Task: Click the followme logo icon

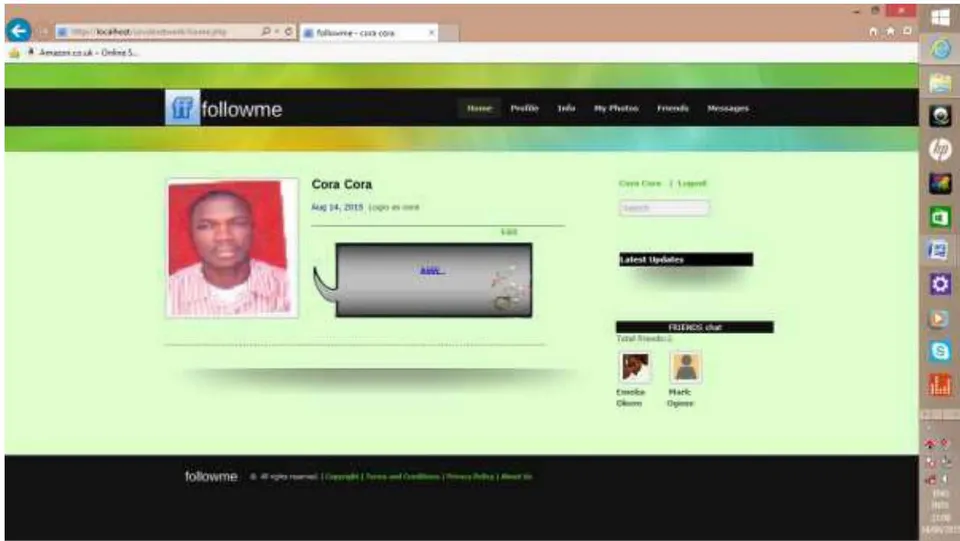Action: click(182, 108)
